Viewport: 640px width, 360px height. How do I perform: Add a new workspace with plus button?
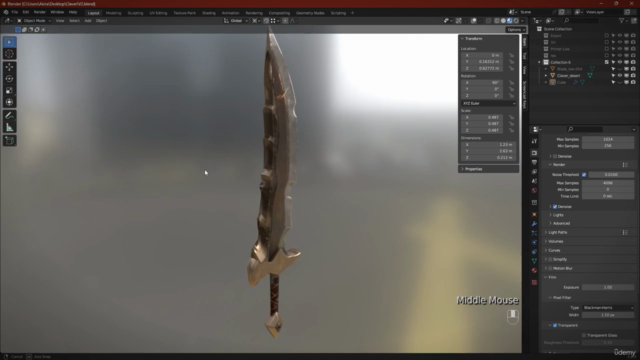tap(353, 13)
